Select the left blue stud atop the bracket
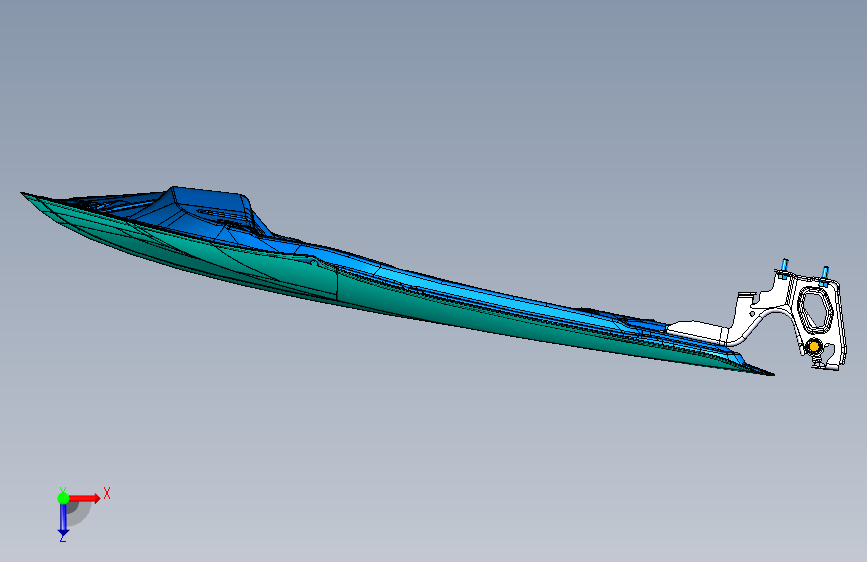867x562 pixels. click(x=784, y=265)
